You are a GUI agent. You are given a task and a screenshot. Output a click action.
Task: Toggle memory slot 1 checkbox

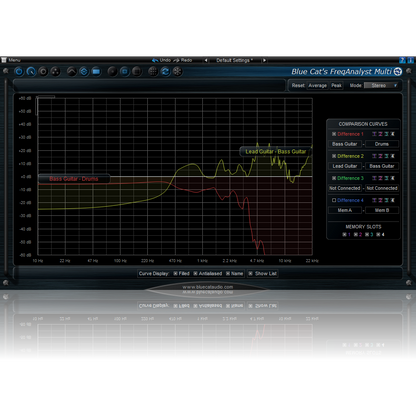[x=344, y=234]
